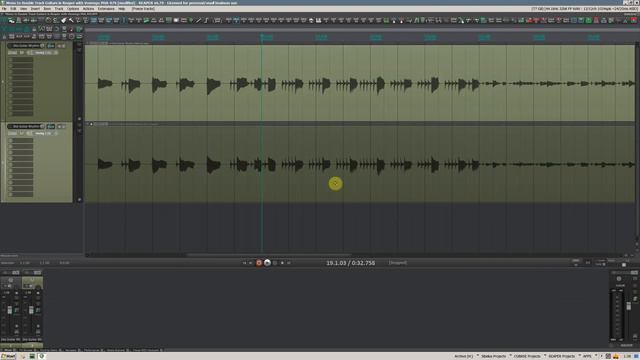This screenshot has height=360, width=640.
Task: Jump to project end with rightmost transport button
Action: (x=289, y=263)
